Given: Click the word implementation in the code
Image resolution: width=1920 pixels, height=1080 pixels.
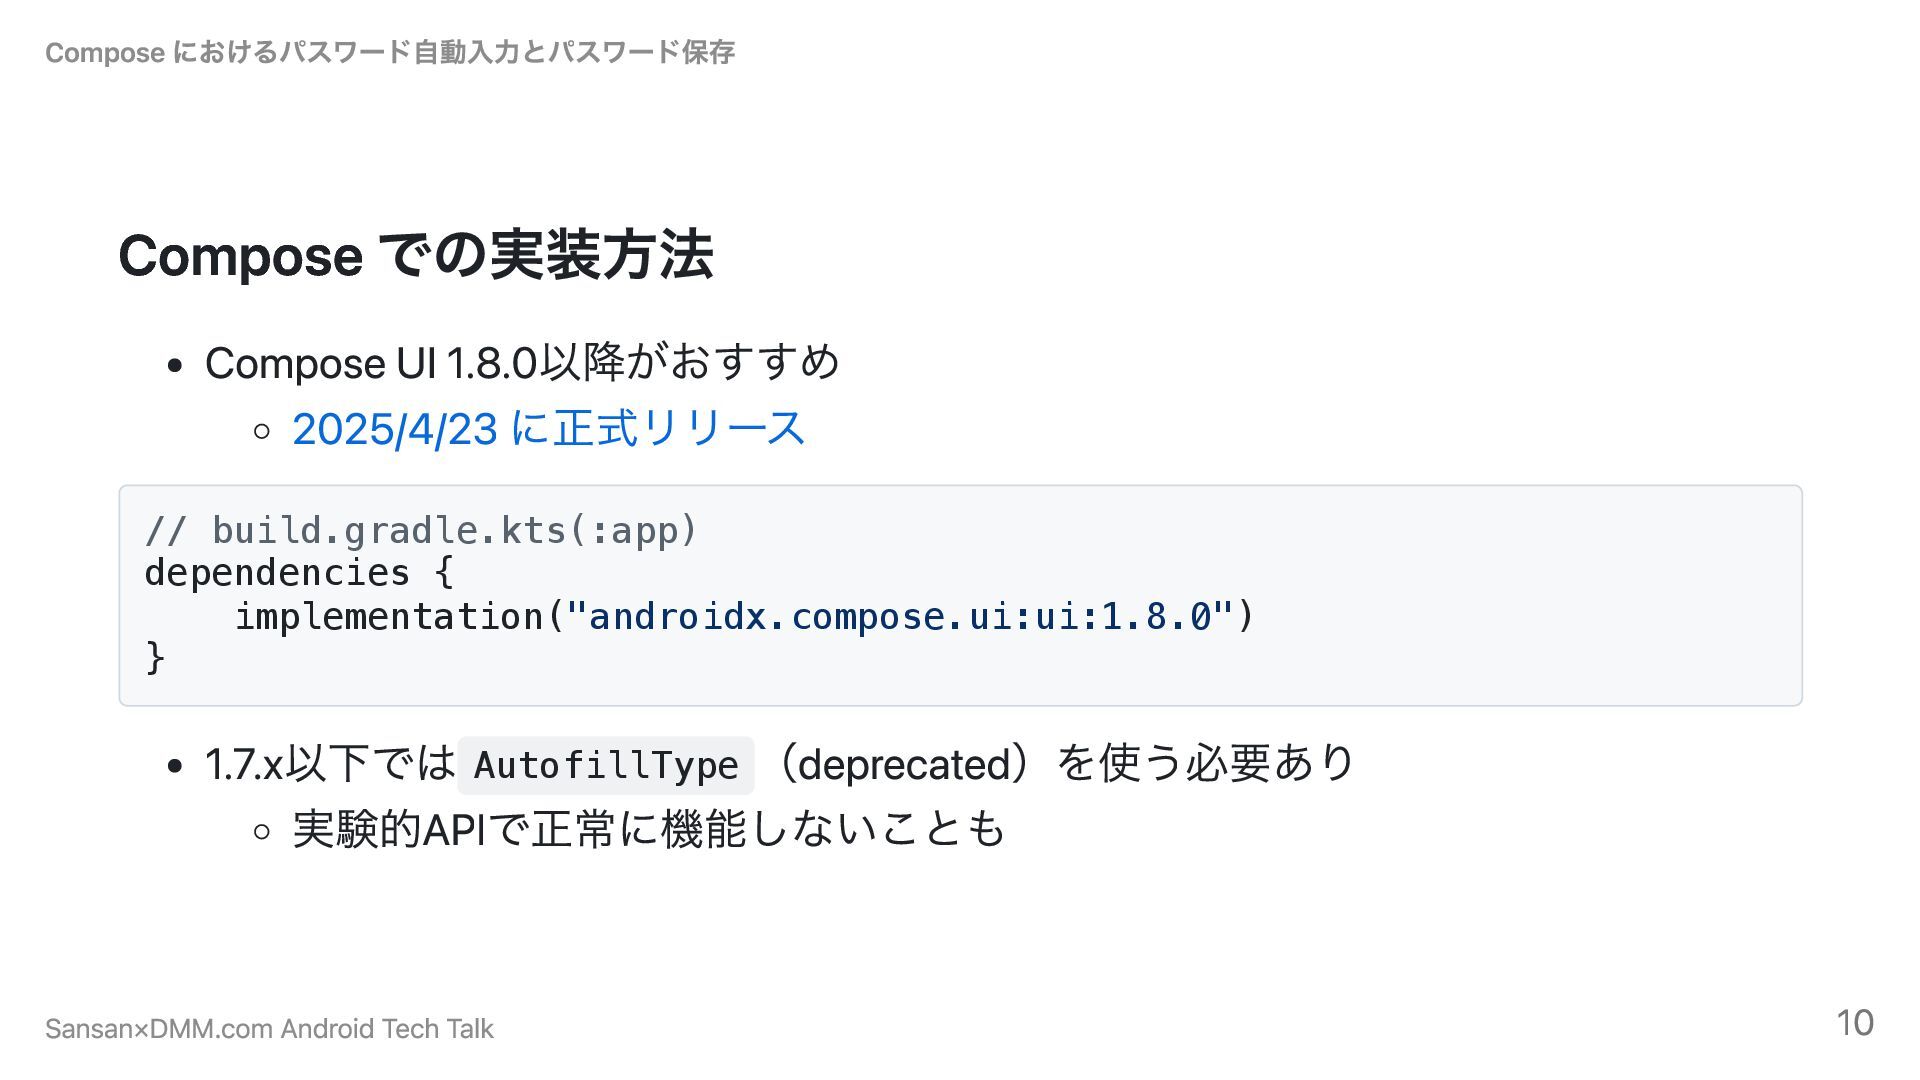Looking at the screenshot, I should (x=390, y=616).
